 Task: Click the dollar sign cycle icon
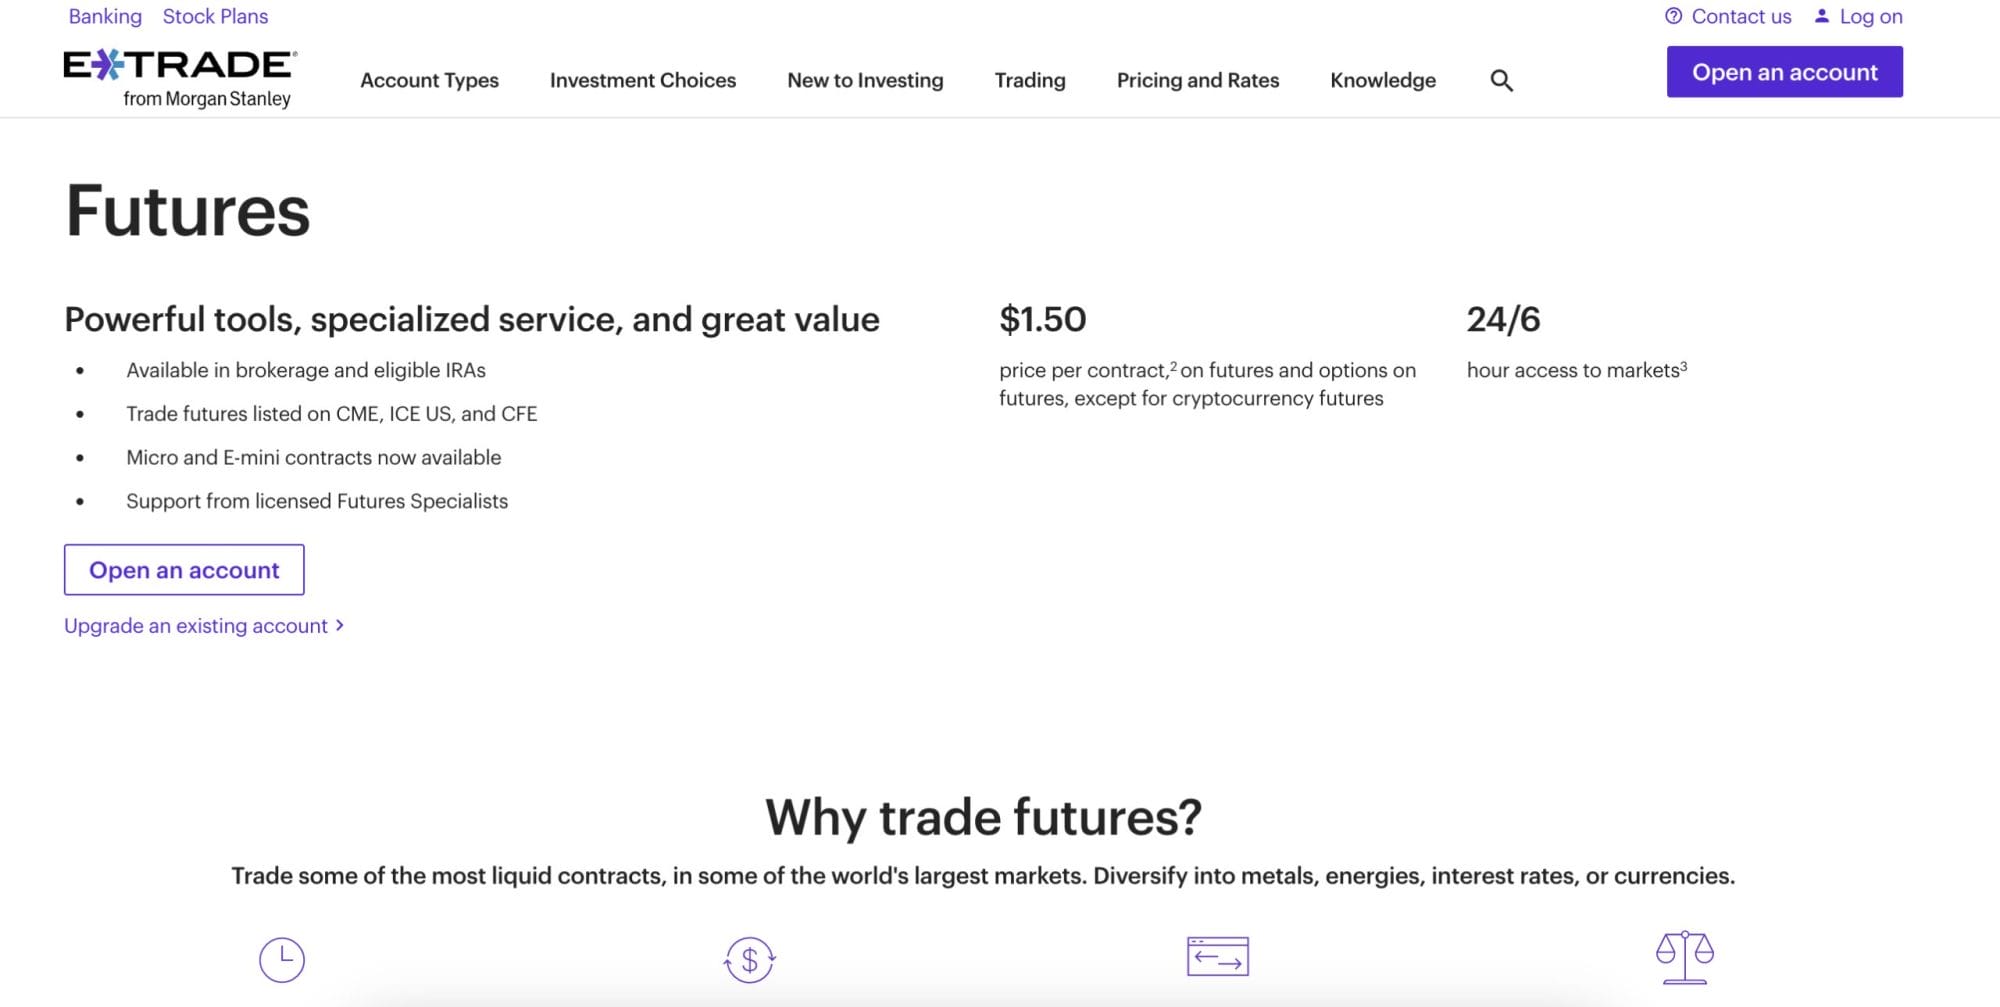(750, 960)
